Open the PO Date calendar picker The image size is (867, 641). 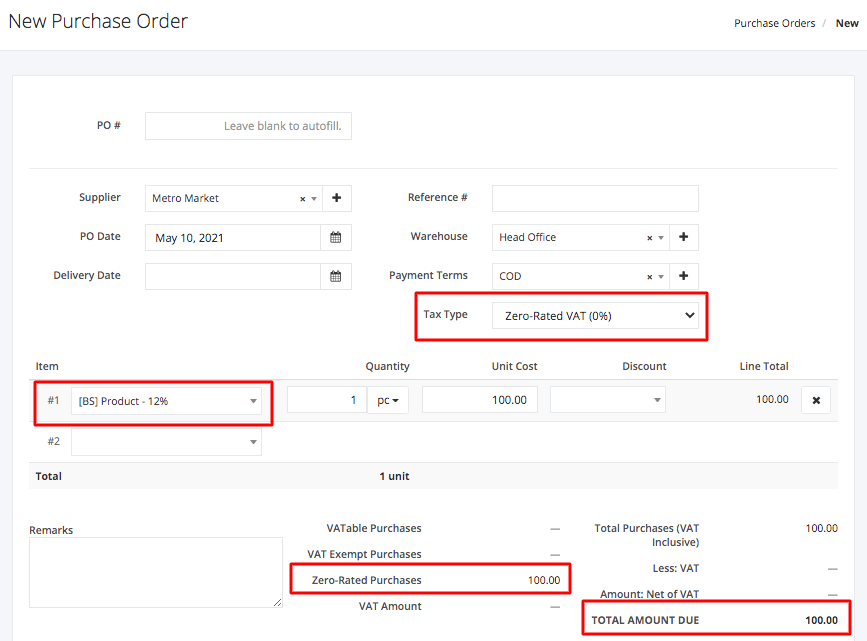point(335,237)
